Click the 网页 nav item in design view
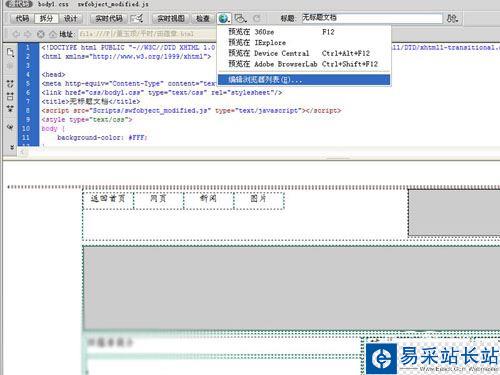This screenshot has width=500, height=375. click(158, 199)
